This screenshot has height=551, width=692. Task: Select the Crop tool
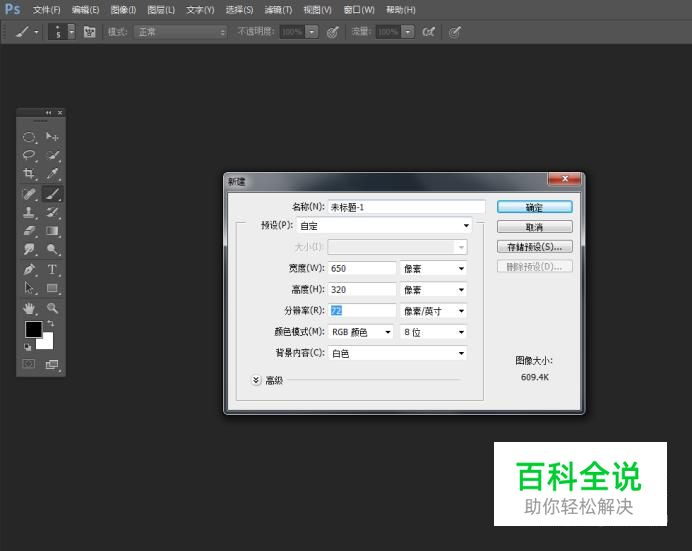29,173
